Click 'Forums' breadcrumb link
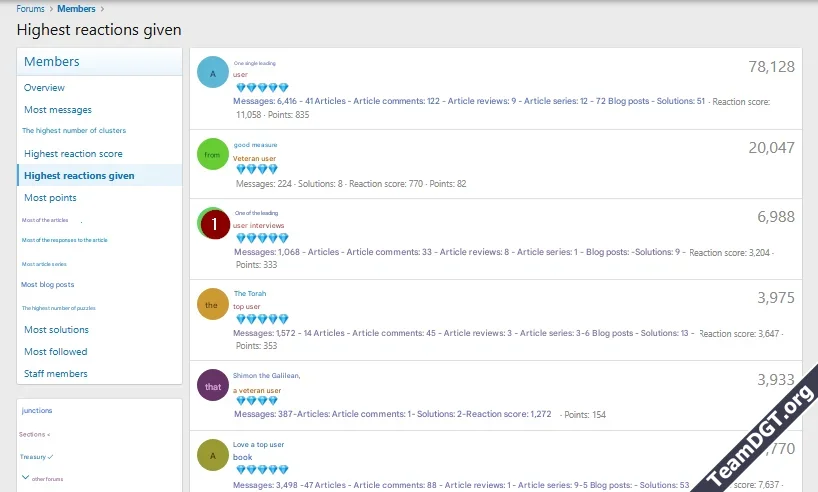Viewport: 818px width, 492px height. coord(30,9)
